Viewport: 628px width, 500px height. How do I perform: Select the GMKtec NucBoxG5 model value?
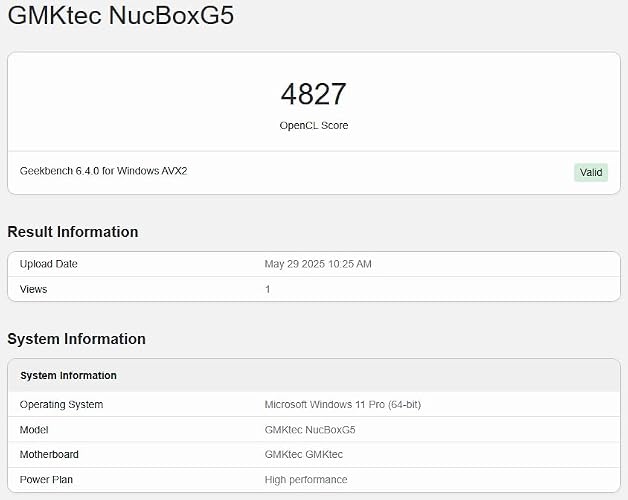[x=310, y=430]
